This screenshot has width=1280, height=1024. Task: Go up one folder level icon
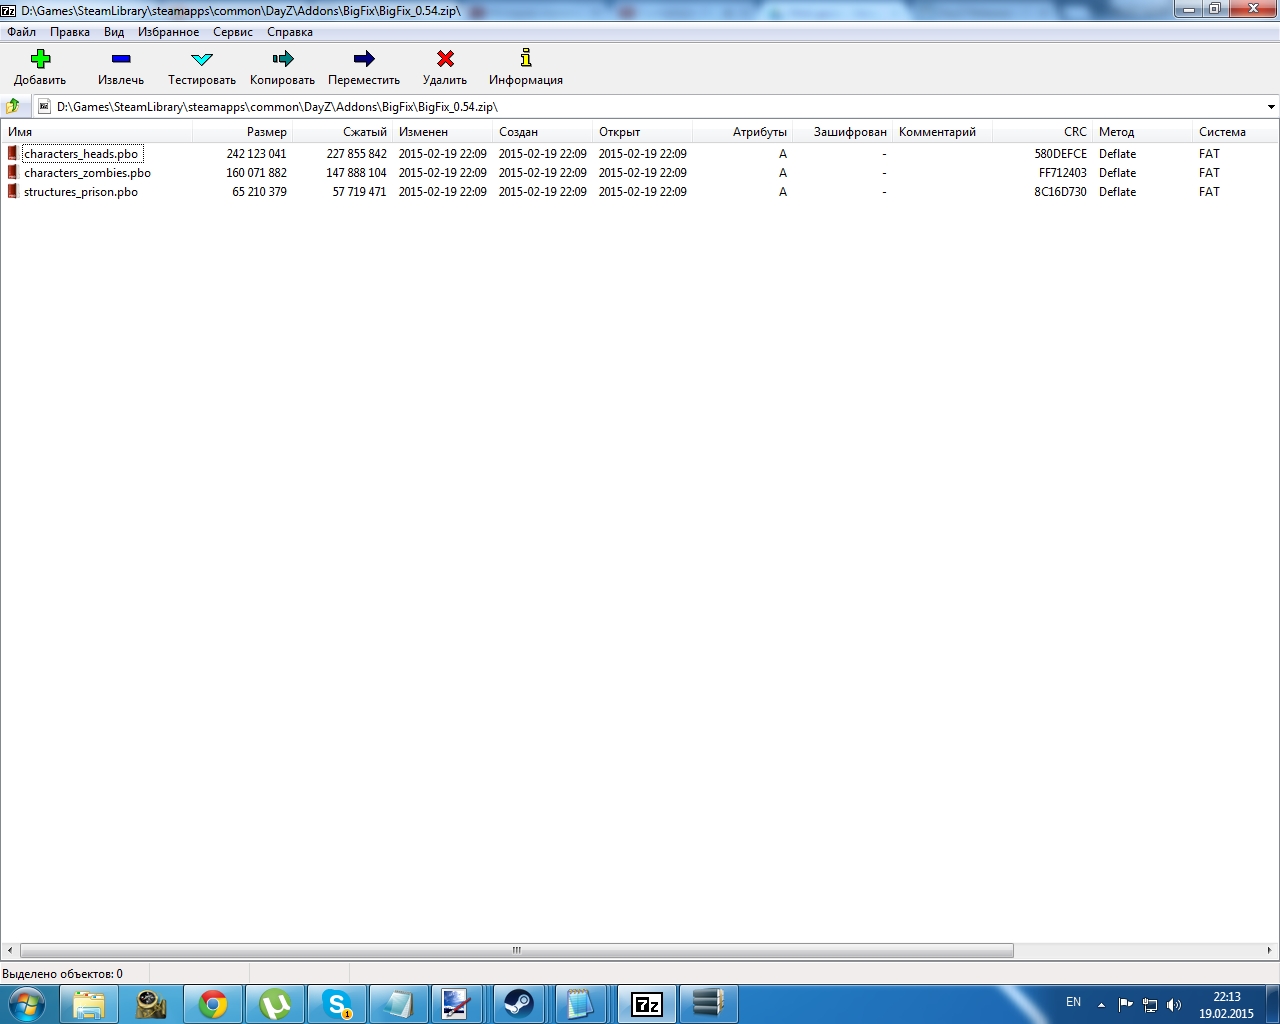pyautogui.click(x=13, y=106)
